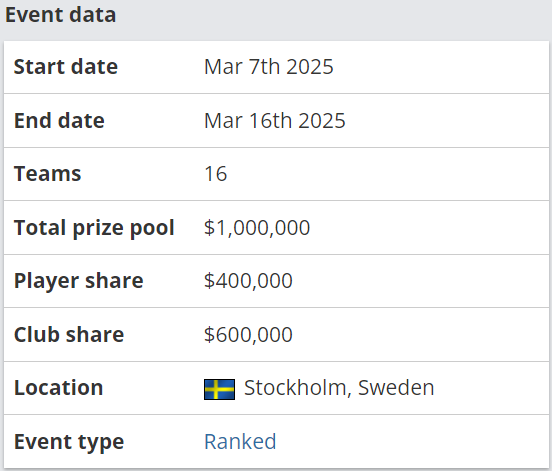The height and width of the screenshot is (471, 552).
Task: Select the $1,000,000 prize value
Action: point(257,227)
